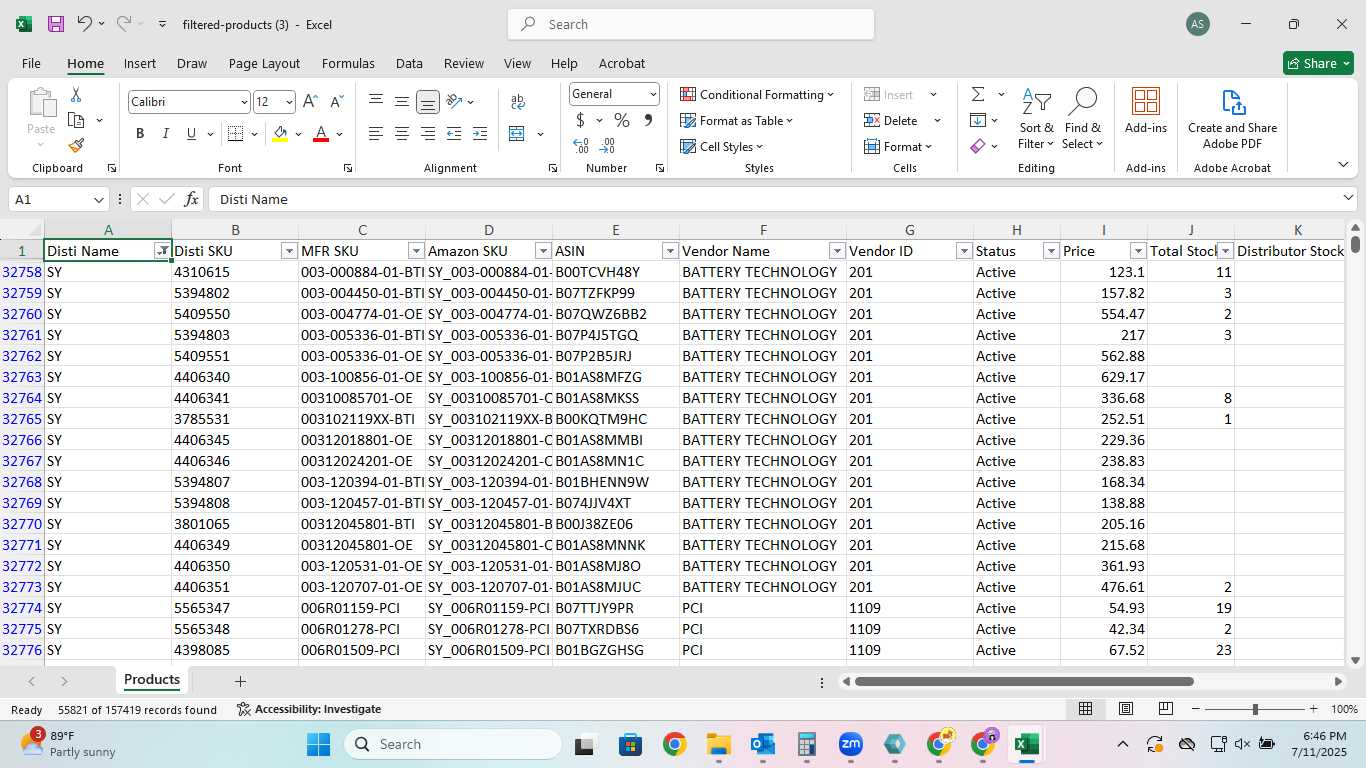Expand the Name Box dropdown arrow
Image resolution: width=1366 pixels, height=768 pixels.
98,200
